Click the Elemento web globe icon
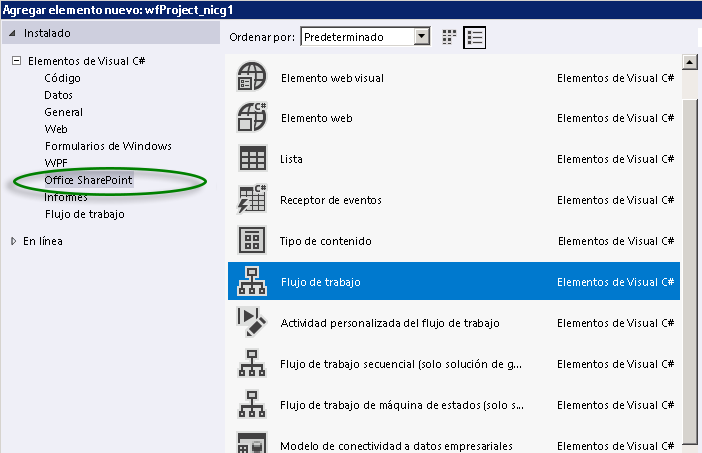 pos(252,117)
